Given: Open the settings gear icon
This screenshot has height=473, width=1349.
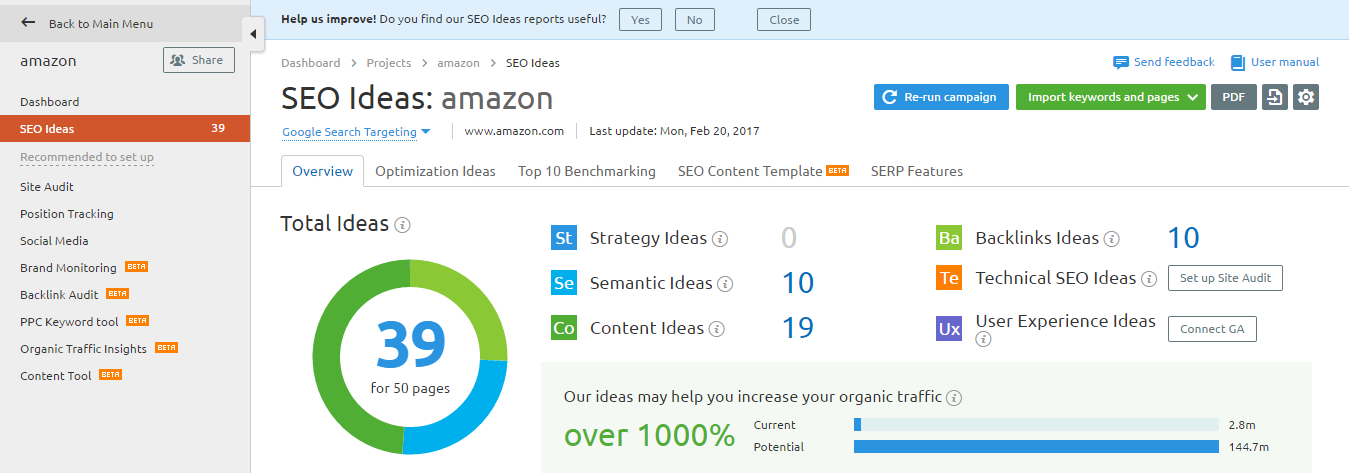Looking at the screenshot, I should pyautogui.click(x=1305, y=97).
